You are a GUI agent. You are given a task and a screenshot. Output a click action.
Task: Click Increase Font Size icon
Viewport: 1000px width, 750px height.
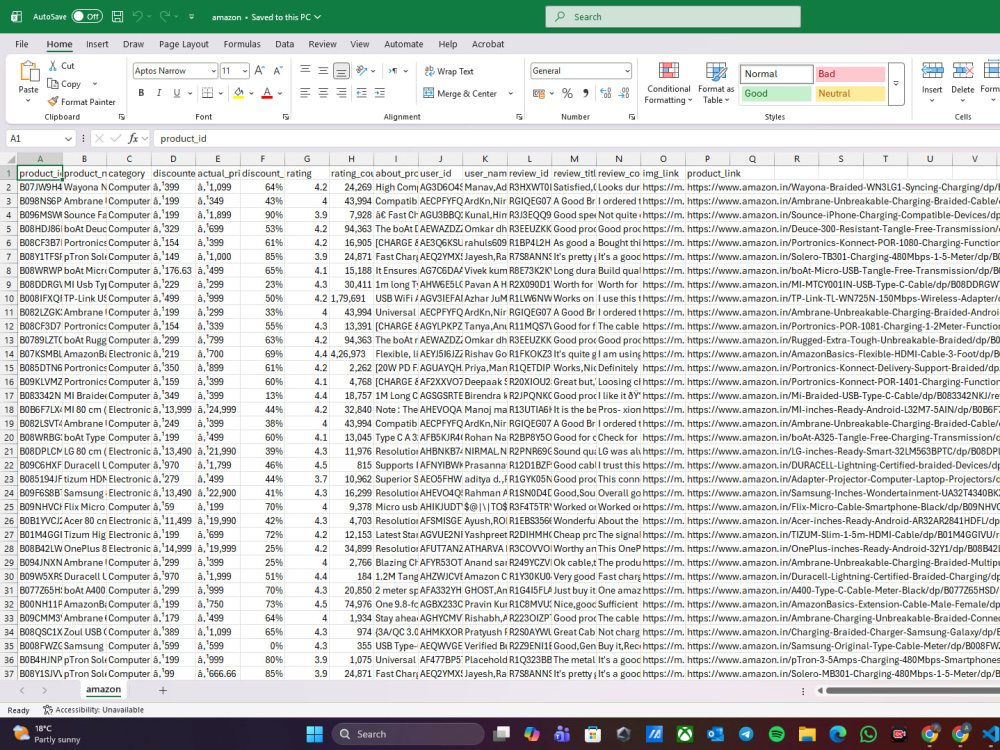pos(259,71)
